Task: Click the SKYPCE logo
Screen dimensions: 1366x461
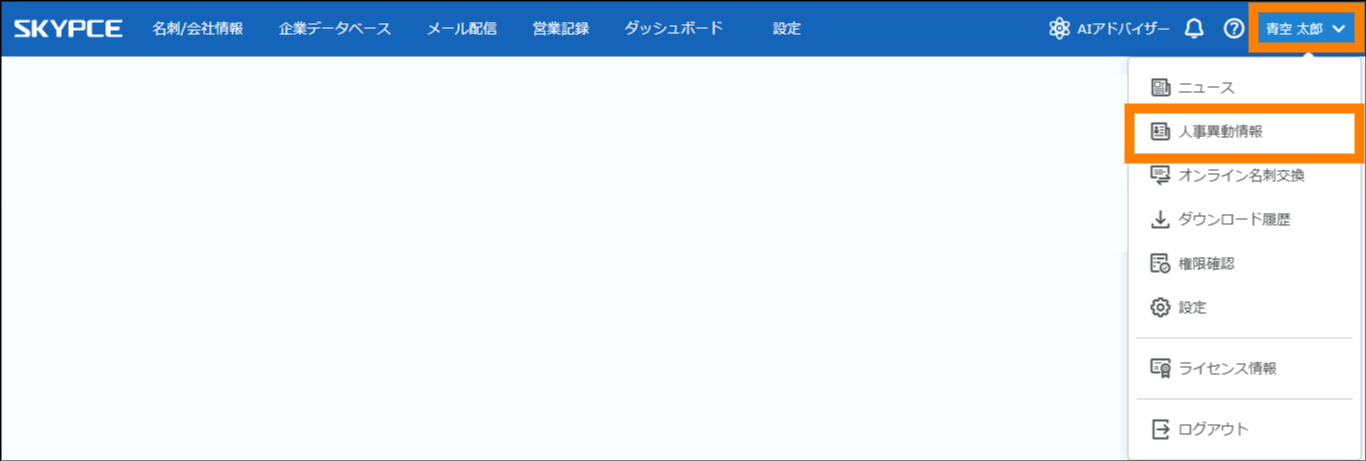Action: [68, 29]
